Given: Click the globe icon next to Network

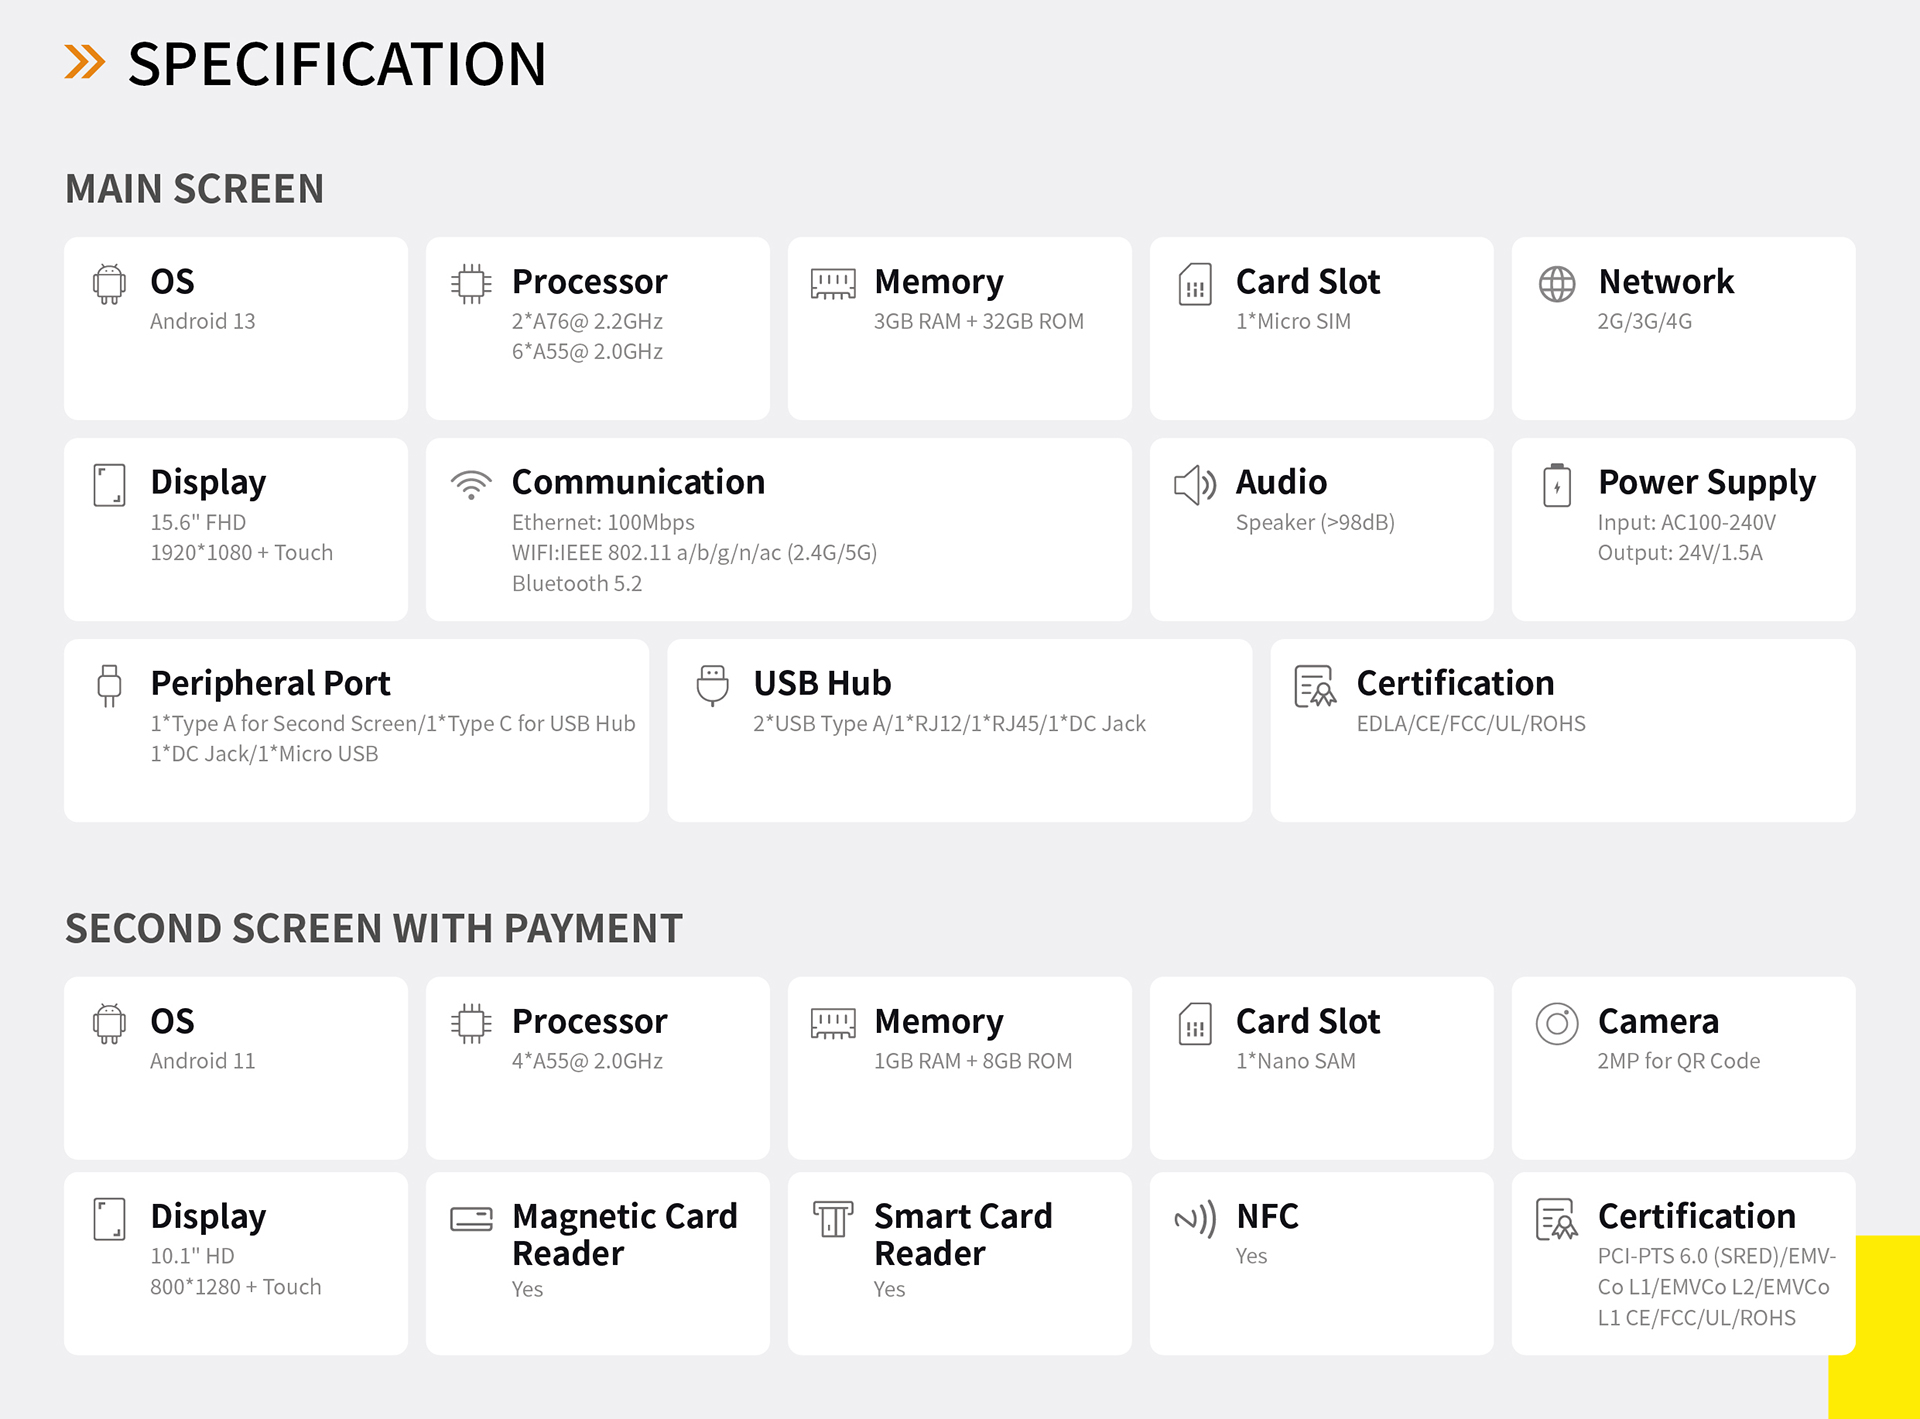Looking at the screenshot, I should pyautogui.click(x=1557, y=284).
